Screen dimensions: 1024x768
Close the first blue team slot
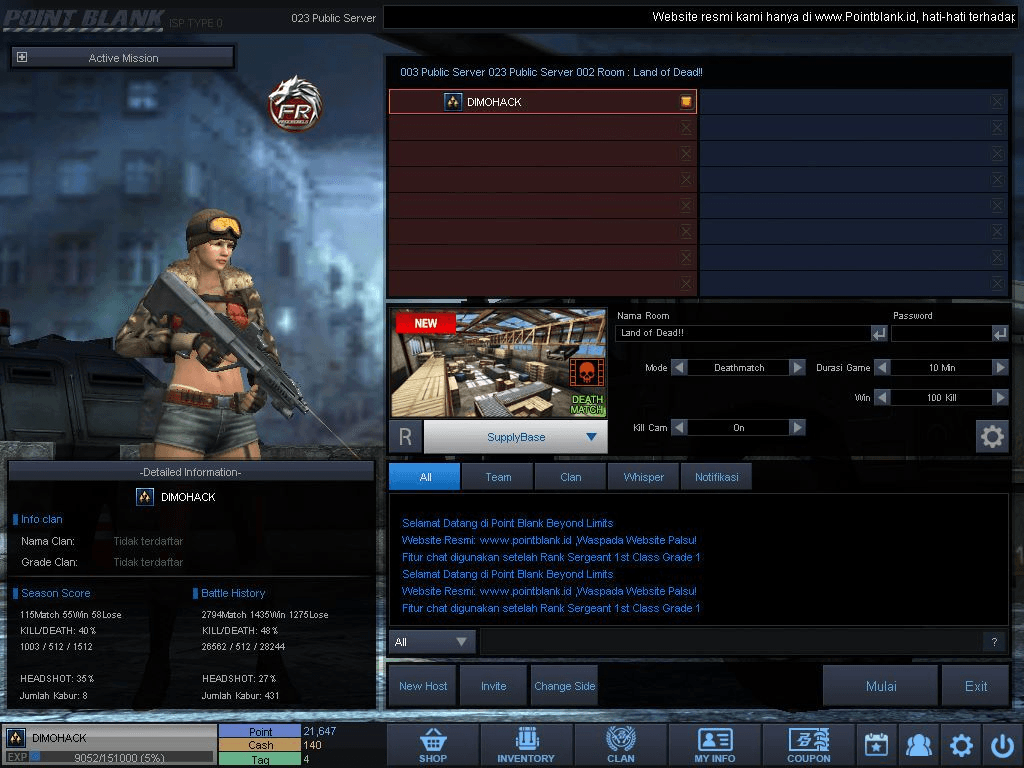[997, 101]
